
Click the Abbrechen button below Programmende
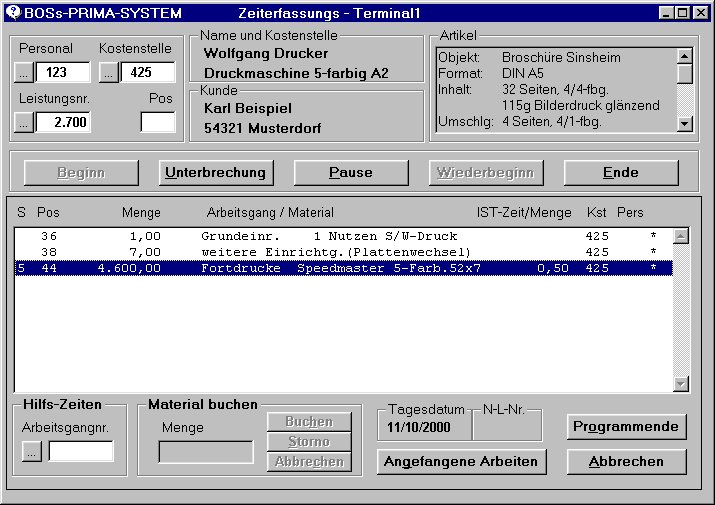pos(627,462)
